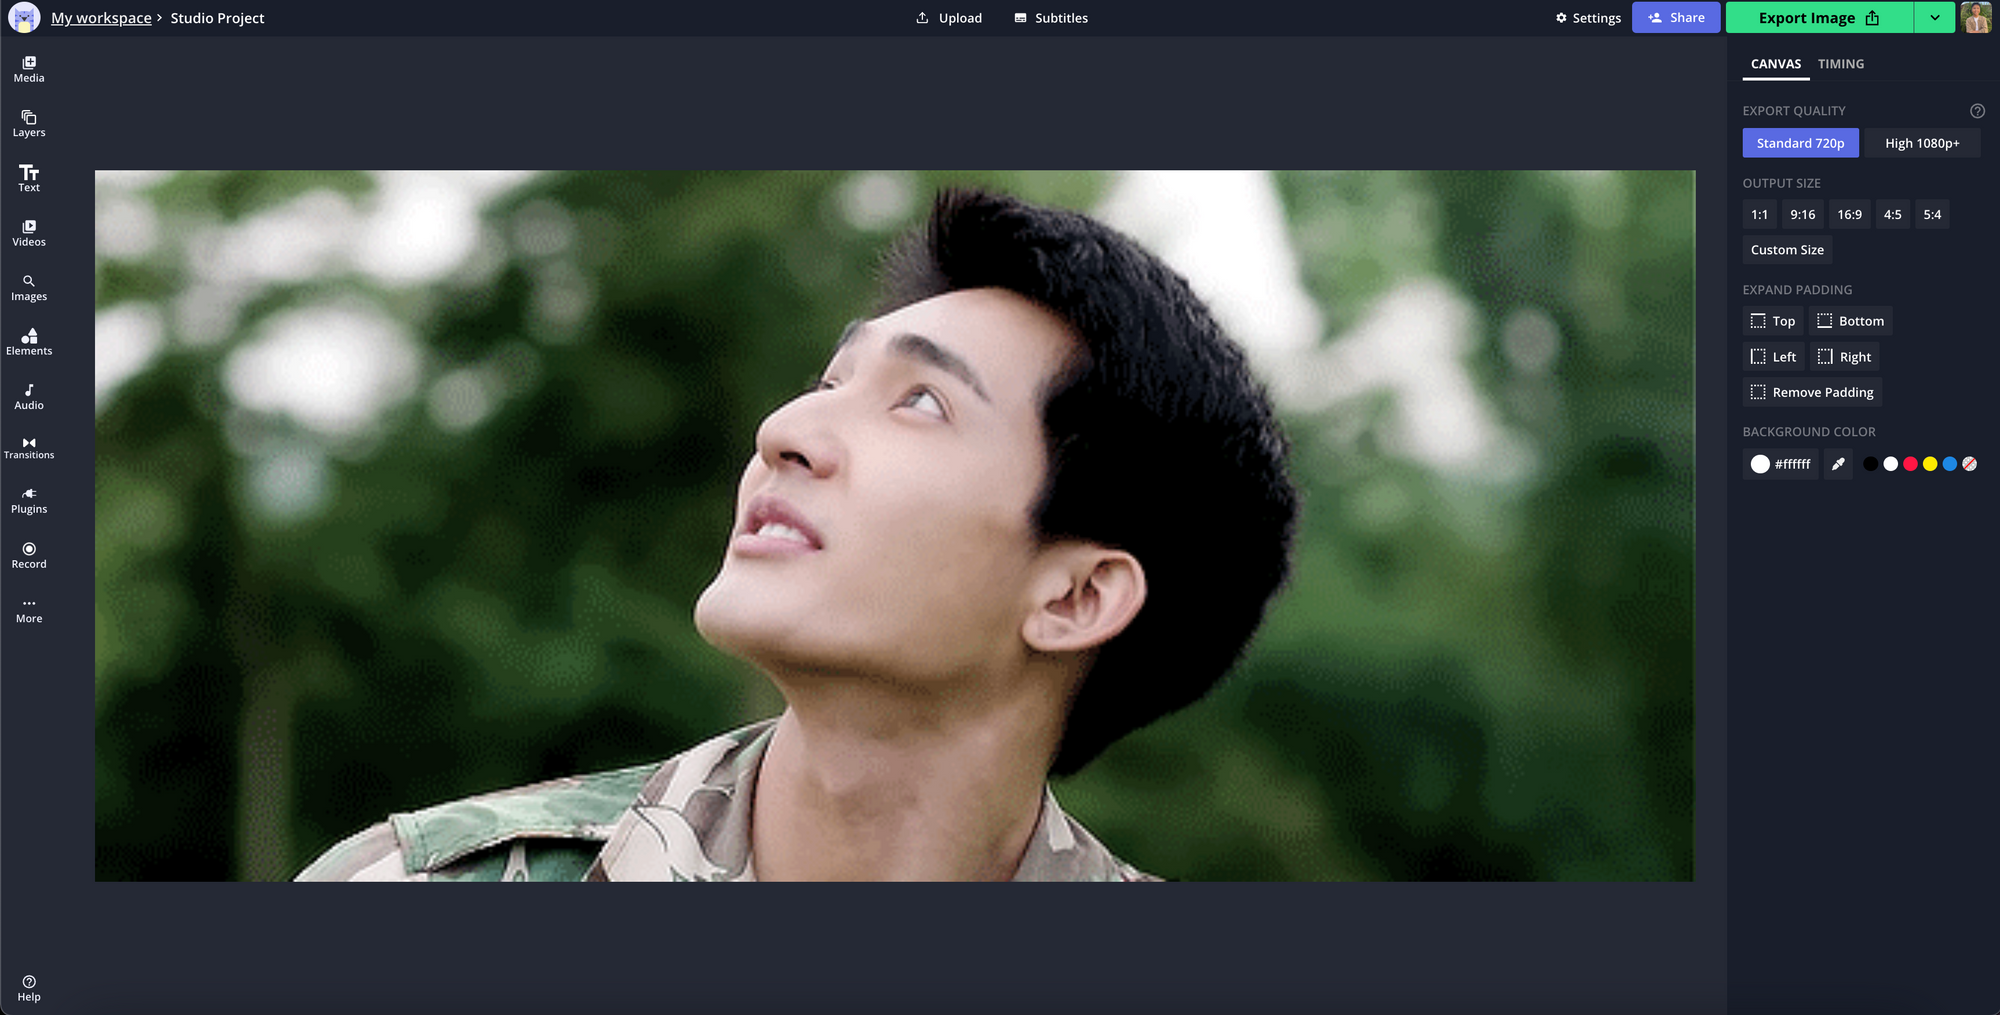
Task: Open the Transitions panel
Action: click(x=29, y=448)
